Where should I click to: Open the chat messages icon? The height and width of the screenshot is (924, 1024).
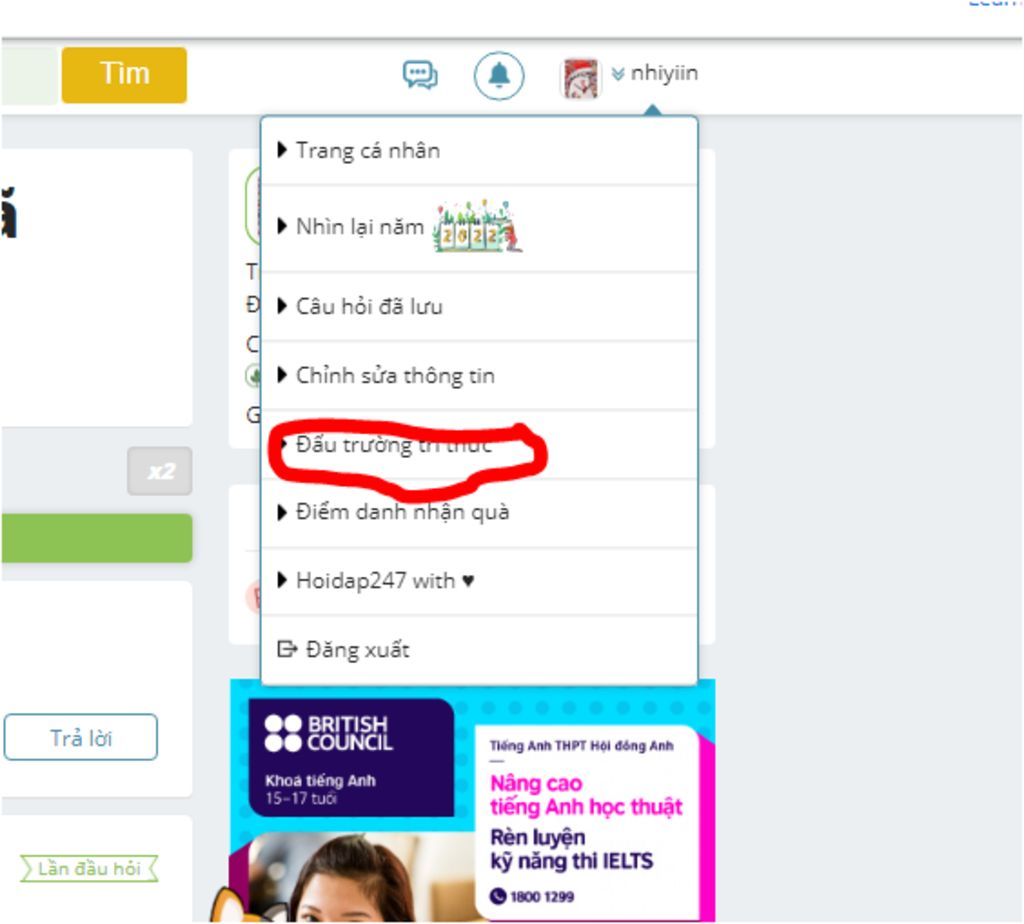420,75
